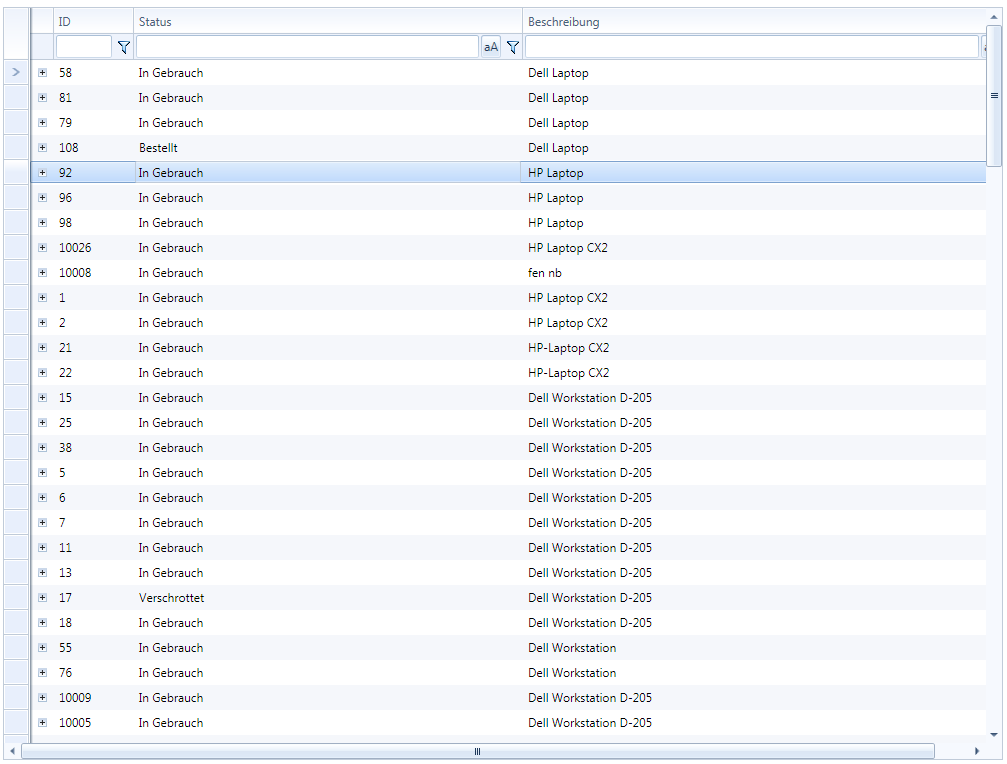Expand row with ID 55
This screenshot has width=1007, height=764.
click(x=42, y=648)
